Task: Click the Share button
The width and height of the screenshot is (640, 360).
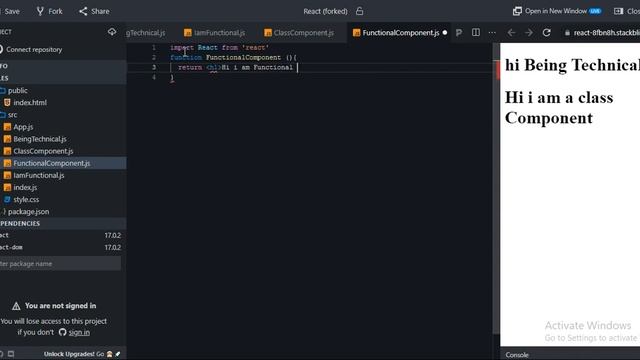Action: tap(94, 11)
